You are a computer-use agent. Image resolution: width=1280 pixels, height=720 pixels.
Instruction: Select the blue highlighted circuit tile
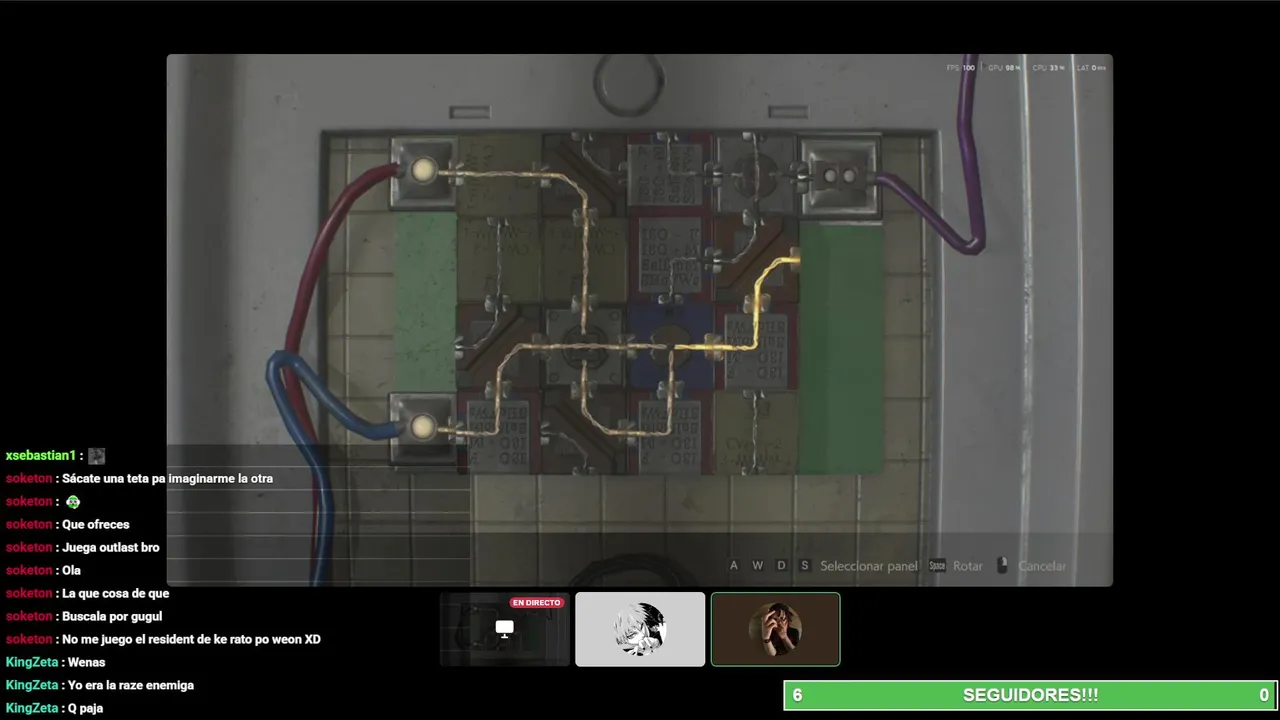(671, 346)
